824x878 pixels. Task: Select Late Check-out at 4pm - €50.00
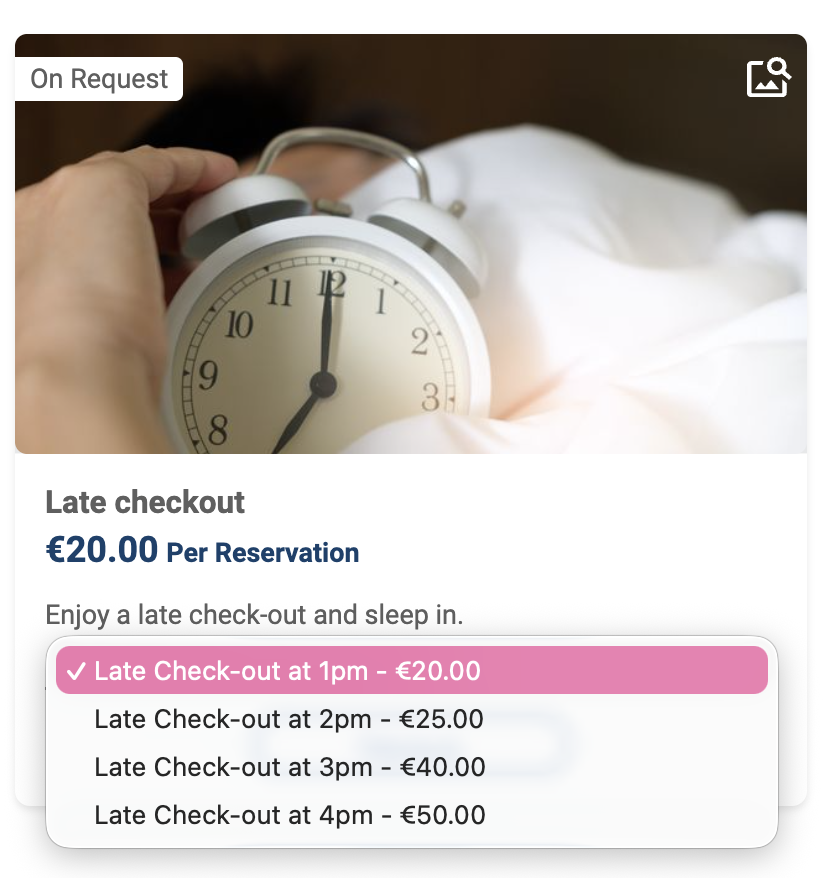(x=289, y=815)
